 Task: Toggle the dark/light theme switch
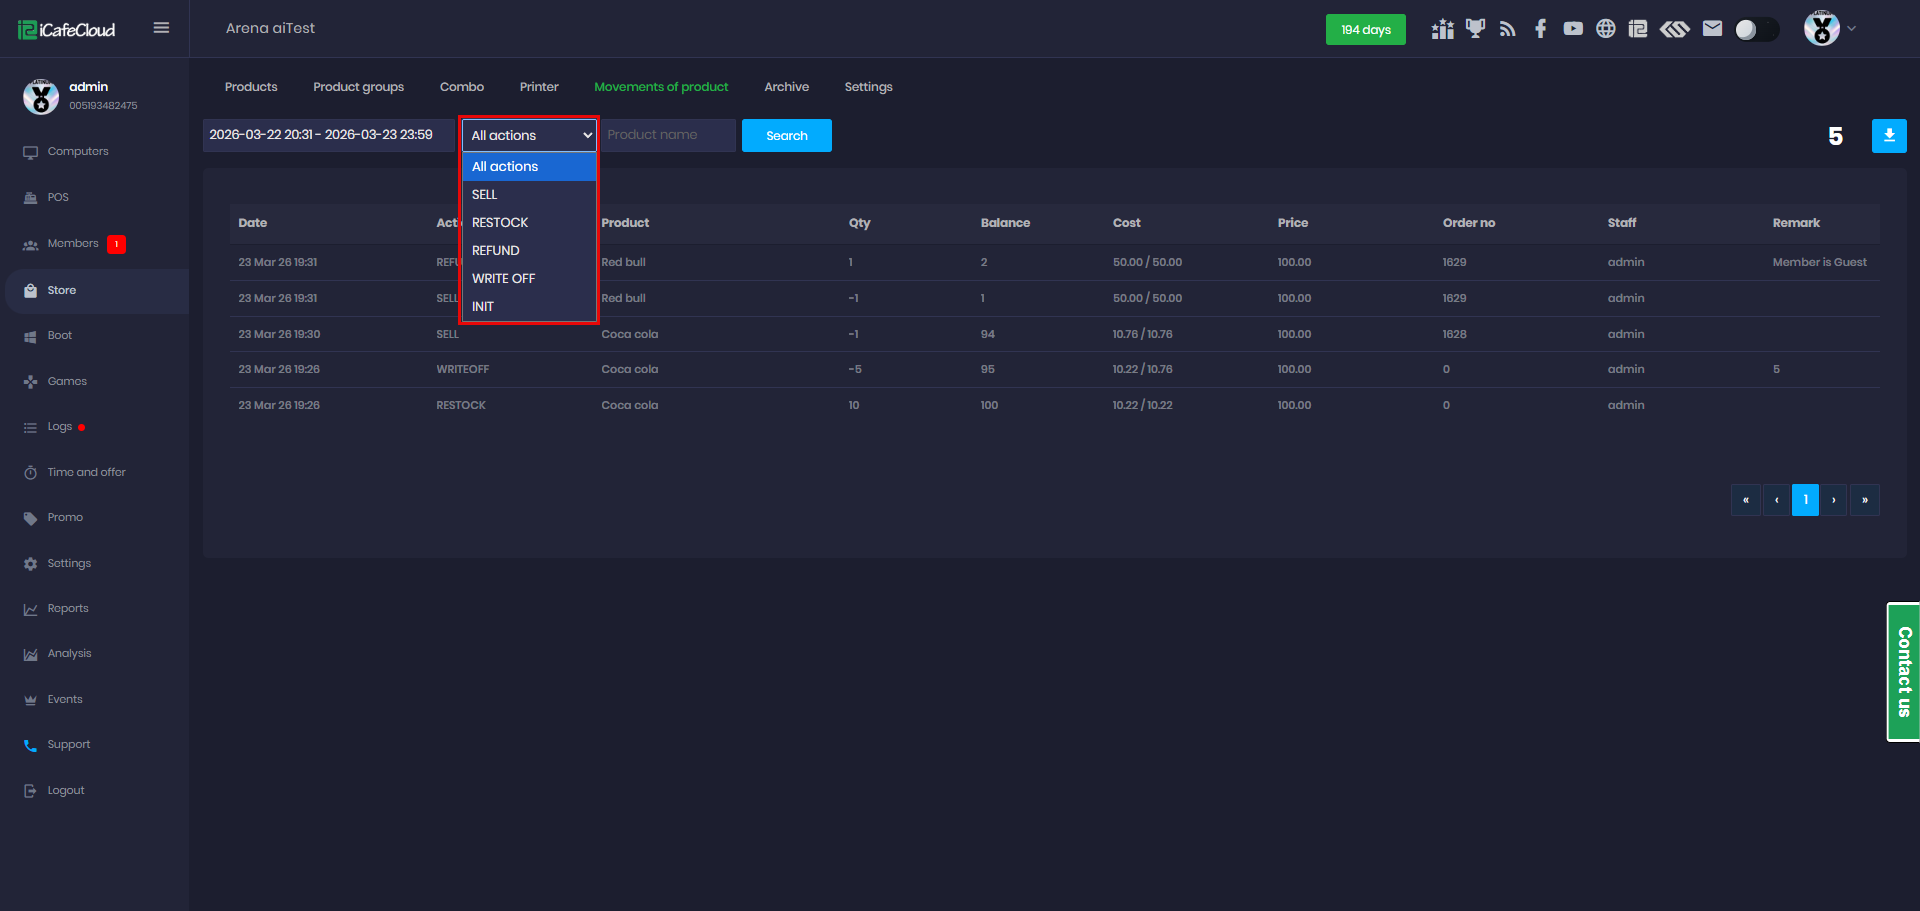click(1756, 30)
